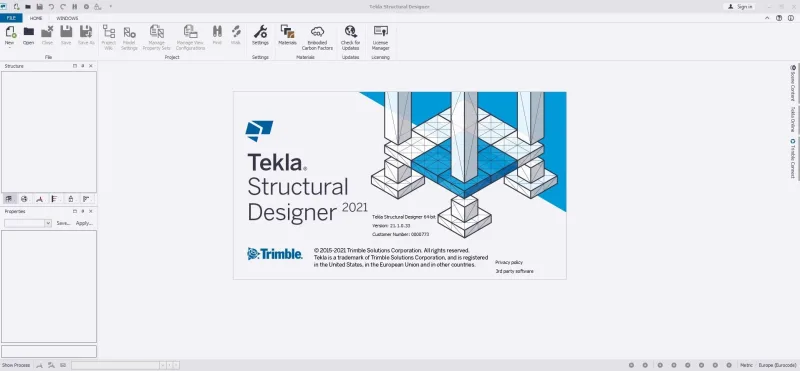Open the Scene Content side tab
Screen dimensions: 800x371
[793, 83]
